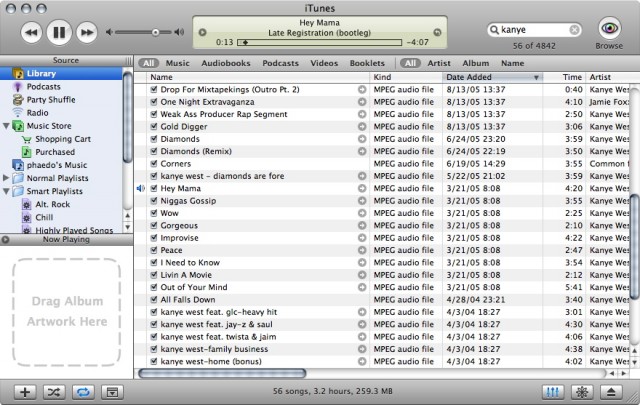This screenshot has width=640, height=405.
Task: Toggle shuffle playback mode
Action: [54, 391]
